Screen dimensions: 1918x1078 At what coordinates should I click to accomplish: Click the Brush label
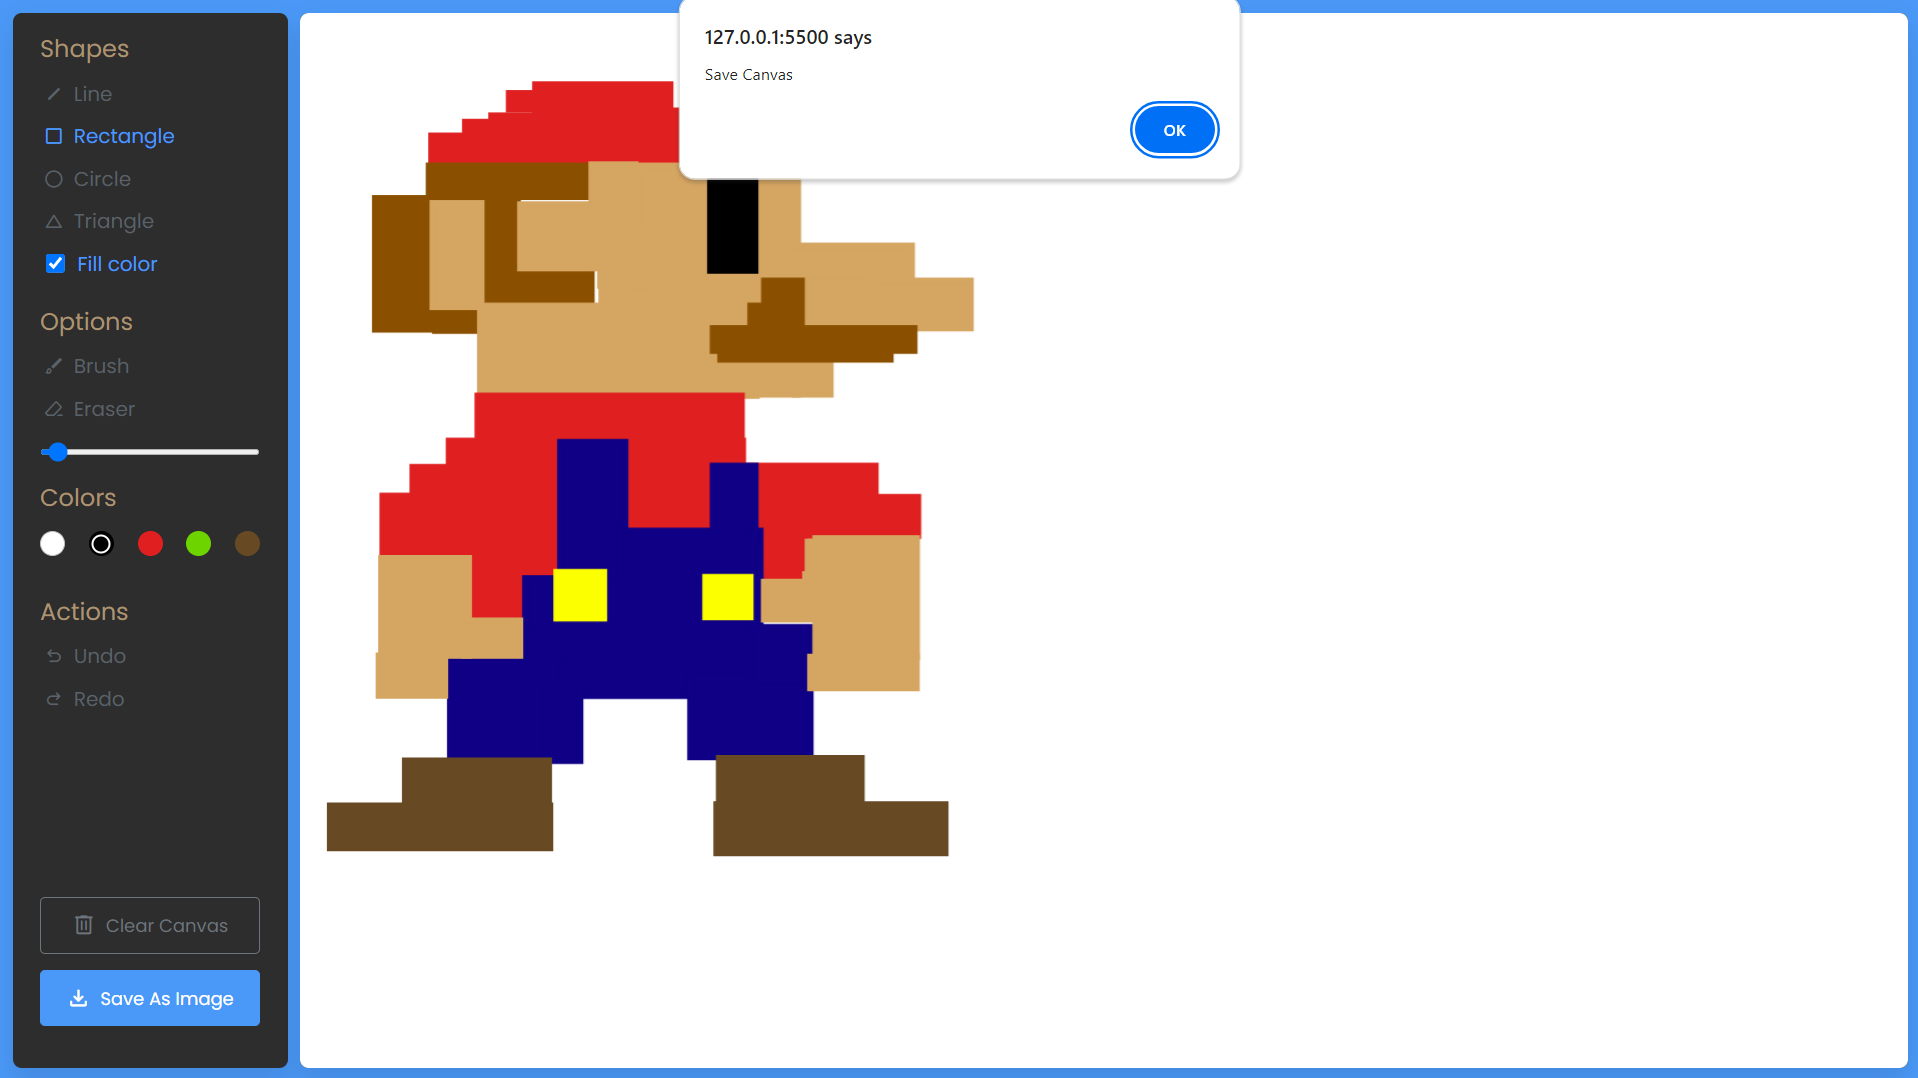101,366
